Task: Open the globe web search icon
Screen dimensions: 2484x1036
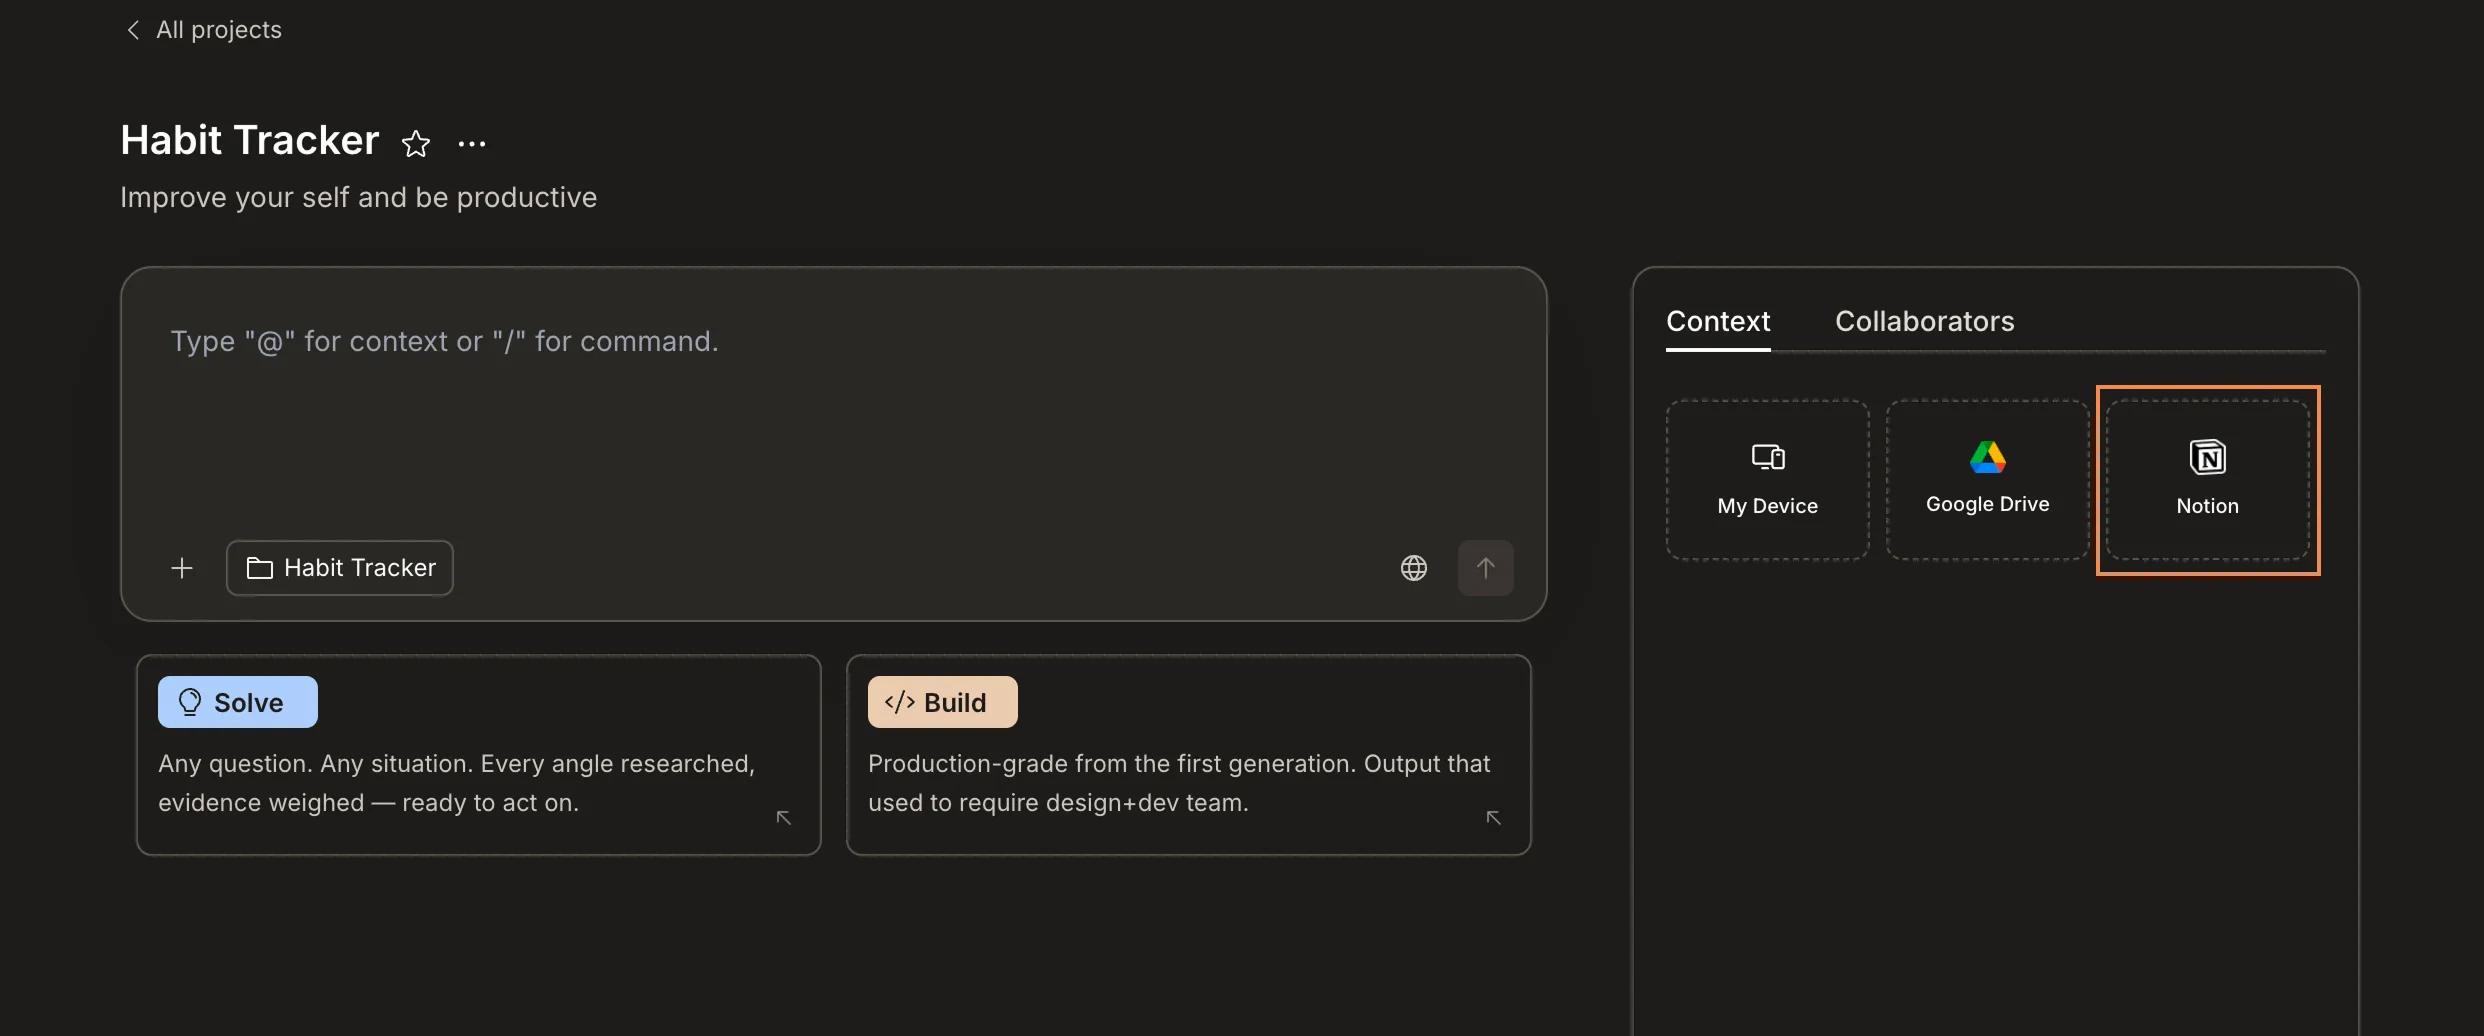Action: click(x=1413, y=567)
